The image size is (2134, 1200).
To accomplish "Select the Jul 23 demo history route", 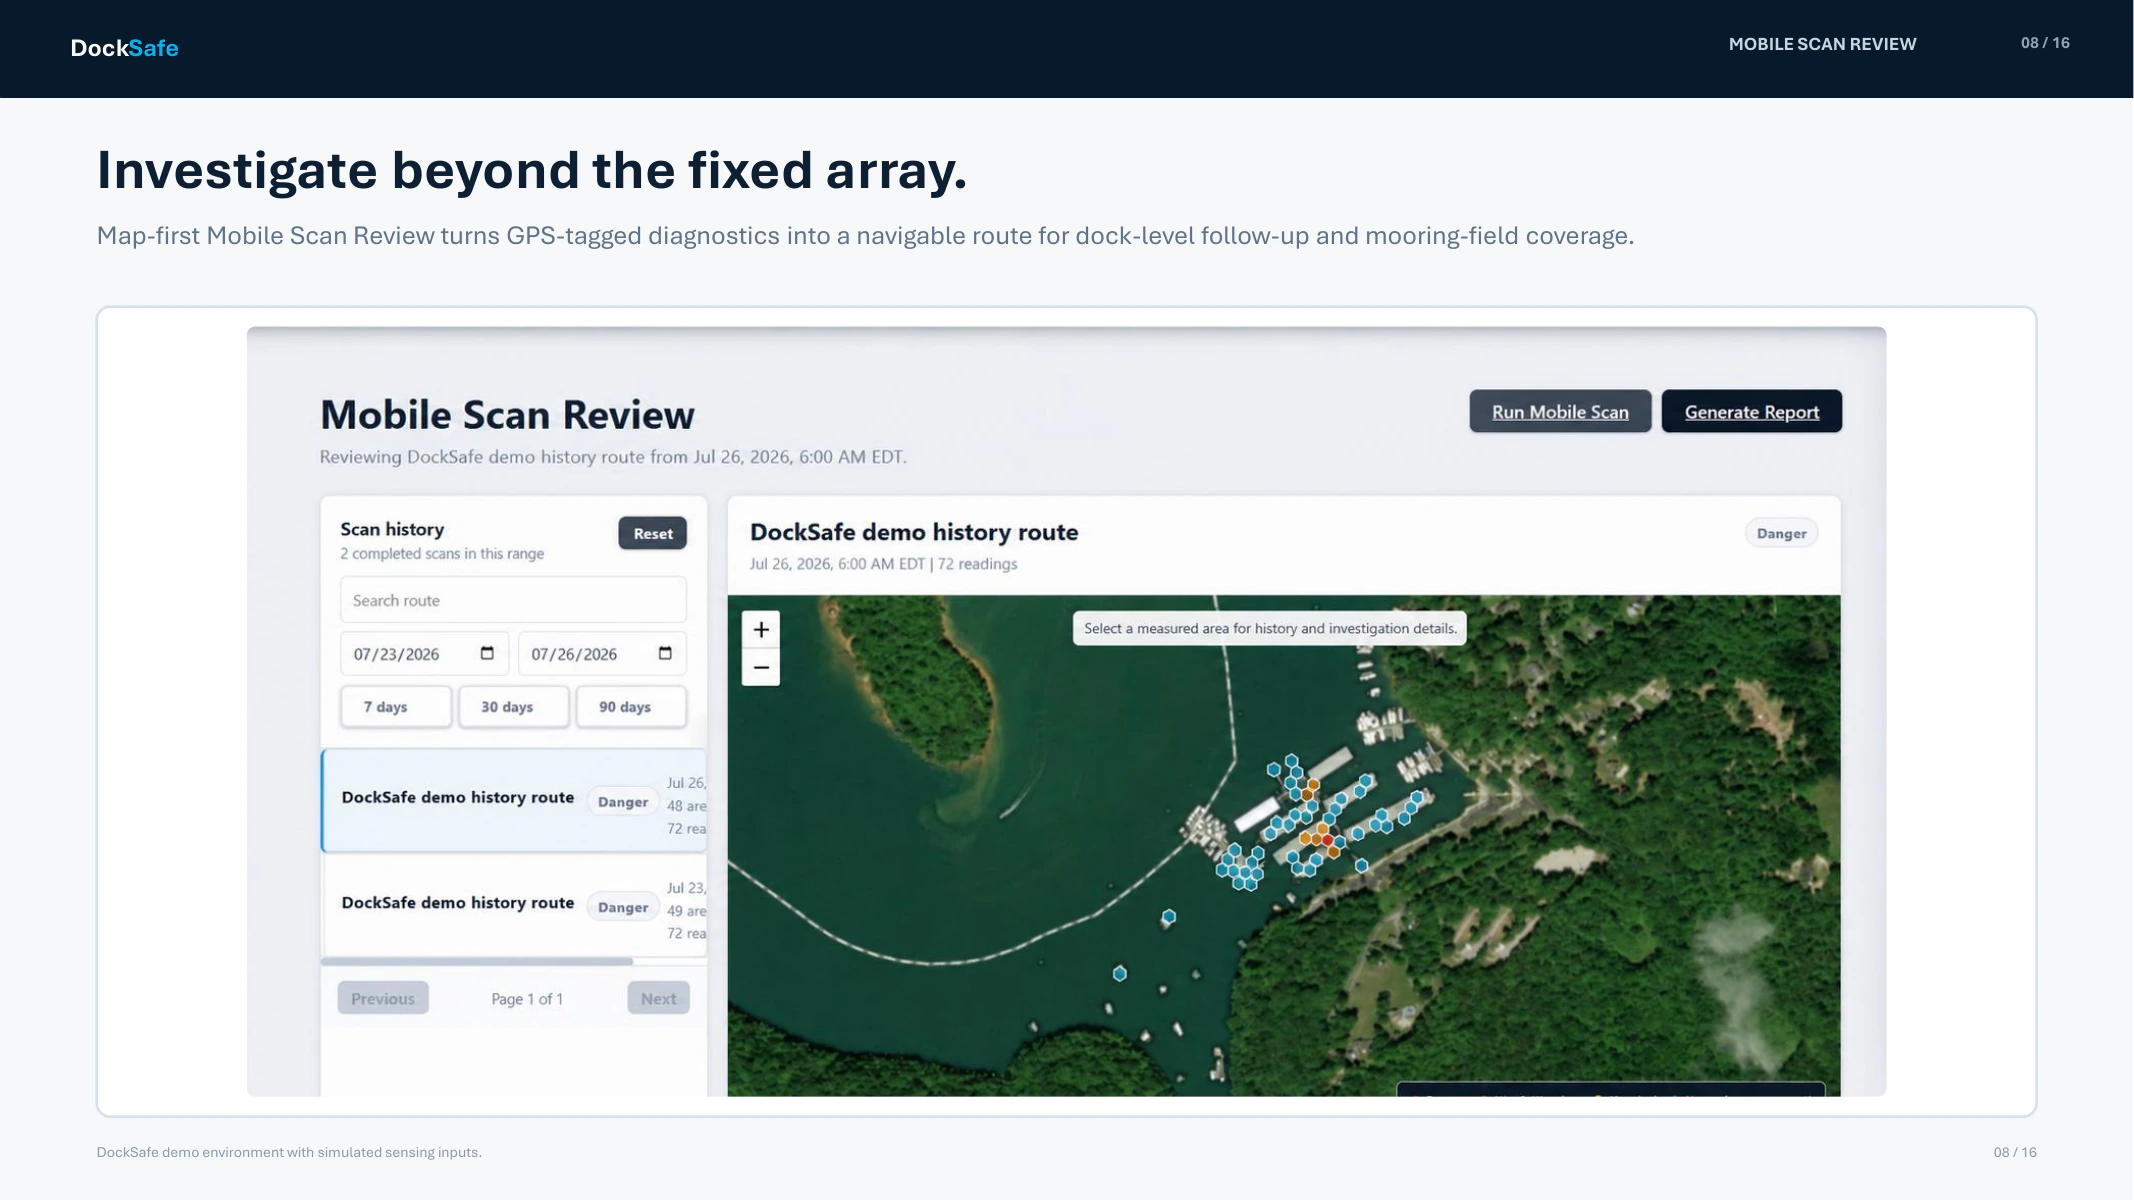I will click(514, 906).
